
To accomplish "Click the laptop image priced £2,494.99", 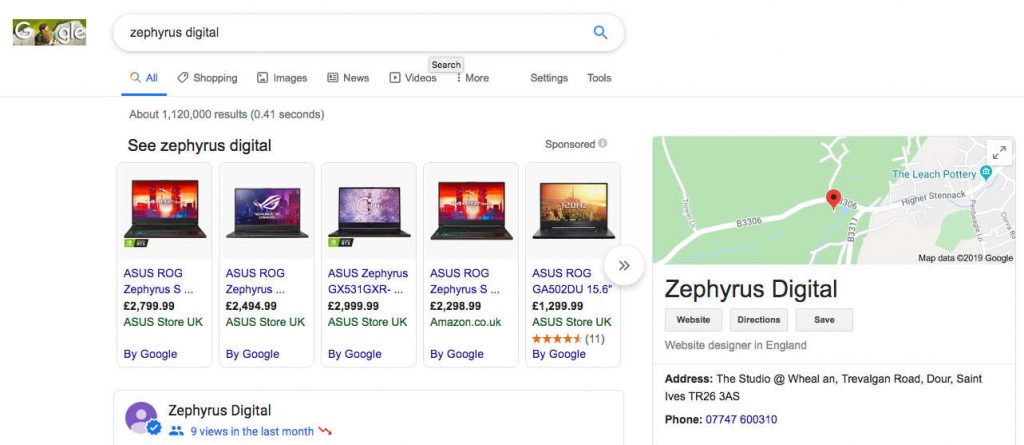I will point(266,212).
